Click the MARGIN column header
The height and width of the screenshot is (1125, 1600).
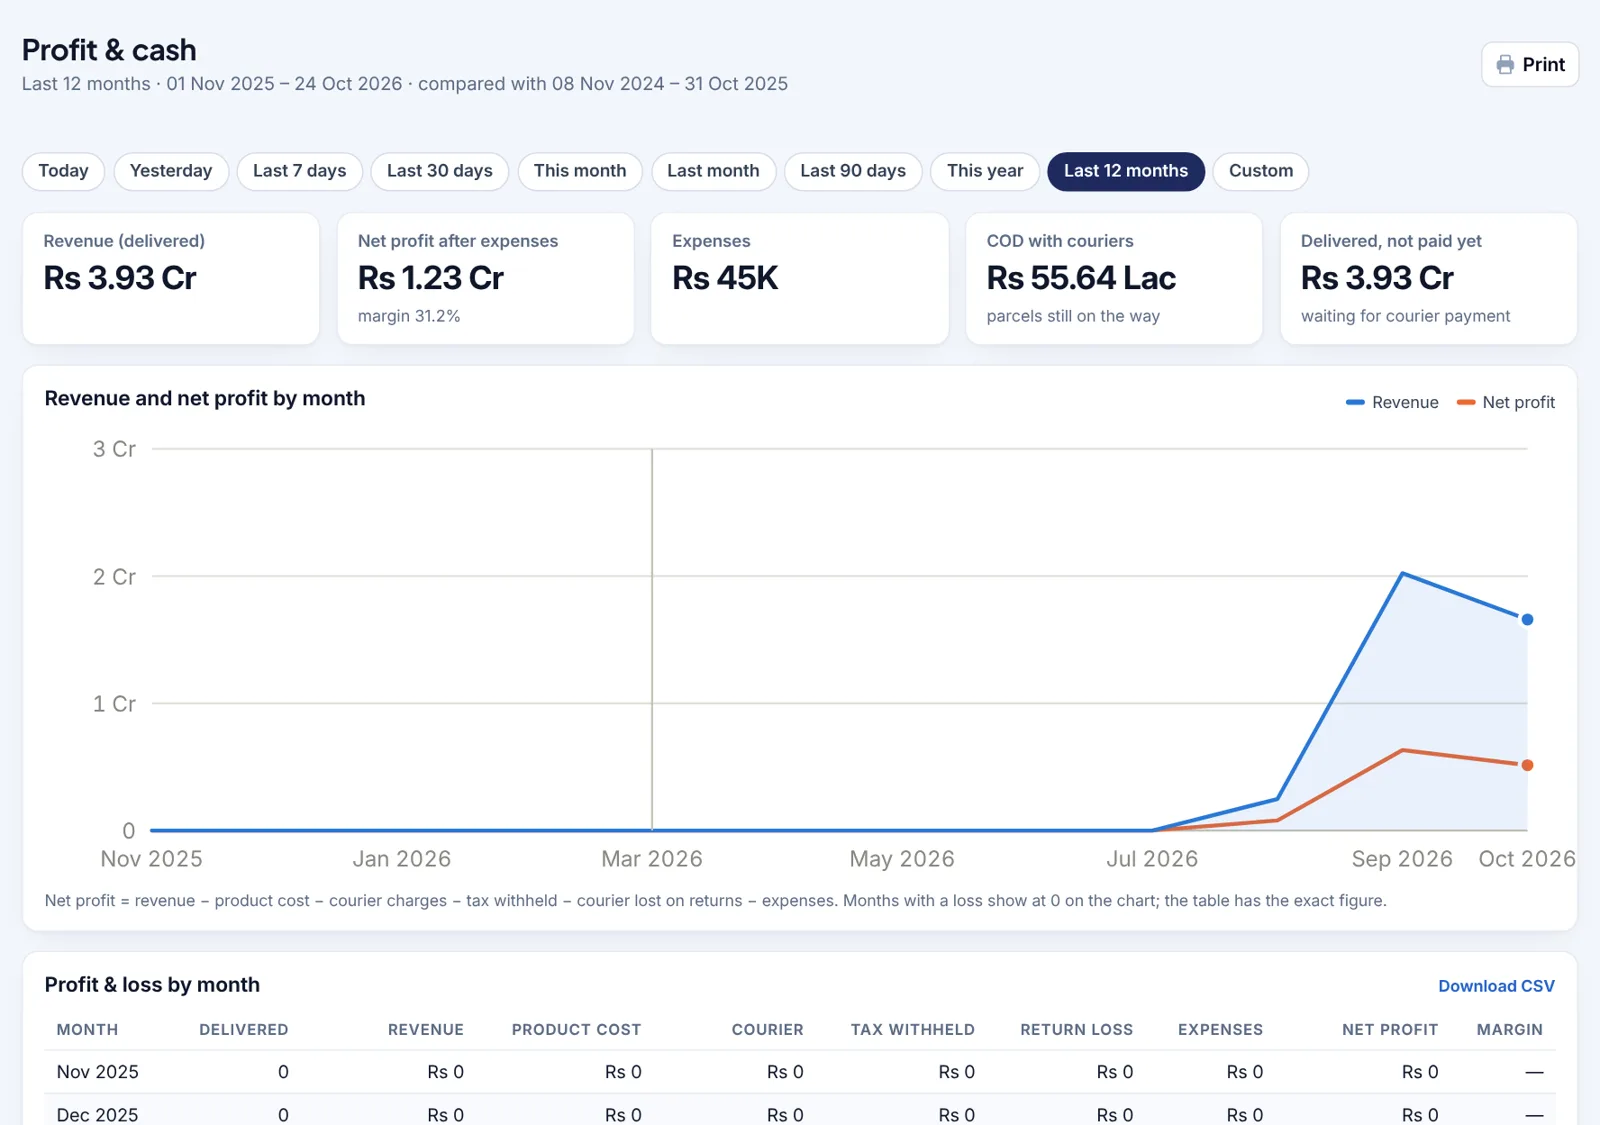(x=1510, y=1030)
